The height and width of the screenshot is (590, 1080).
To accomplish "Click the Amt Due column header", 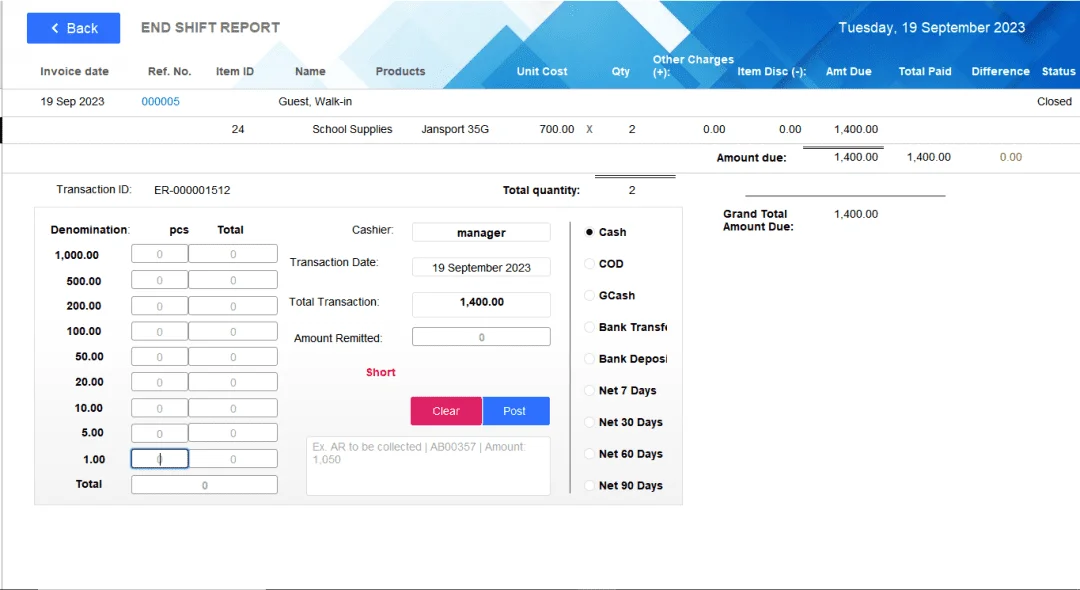I will [x=849, y=71].
